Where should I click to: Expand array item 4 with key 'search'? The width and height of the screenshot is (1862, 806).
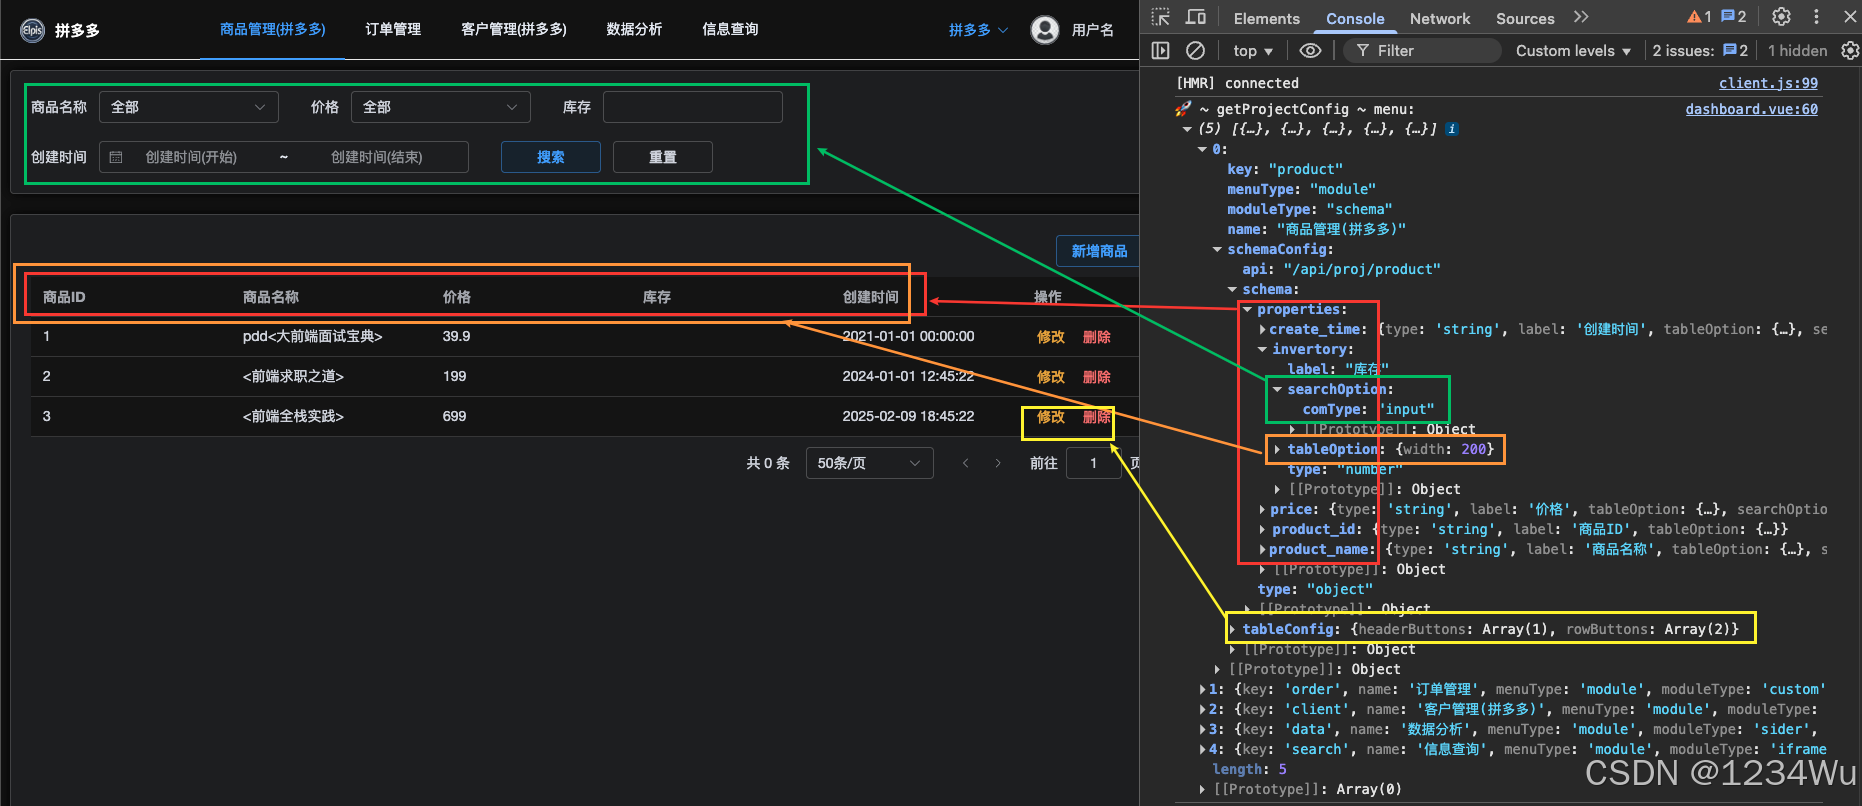point(1203,749)
